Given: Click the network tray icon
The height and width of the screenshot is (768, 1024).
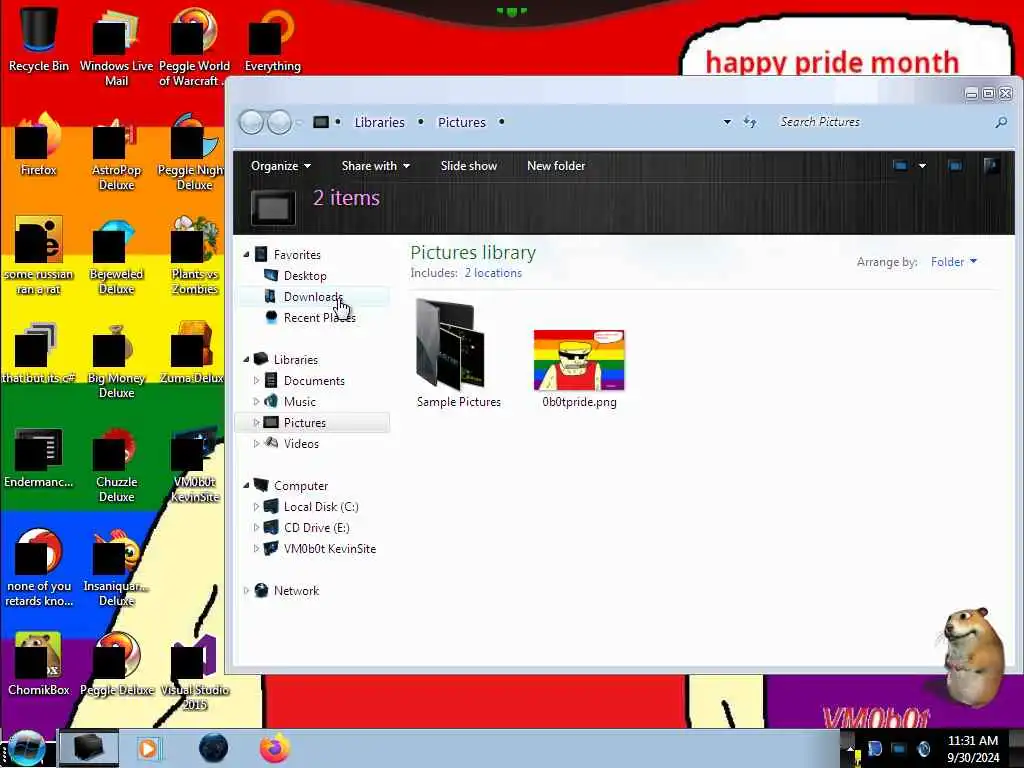Looking at the screenshot, I should [899, 748].
